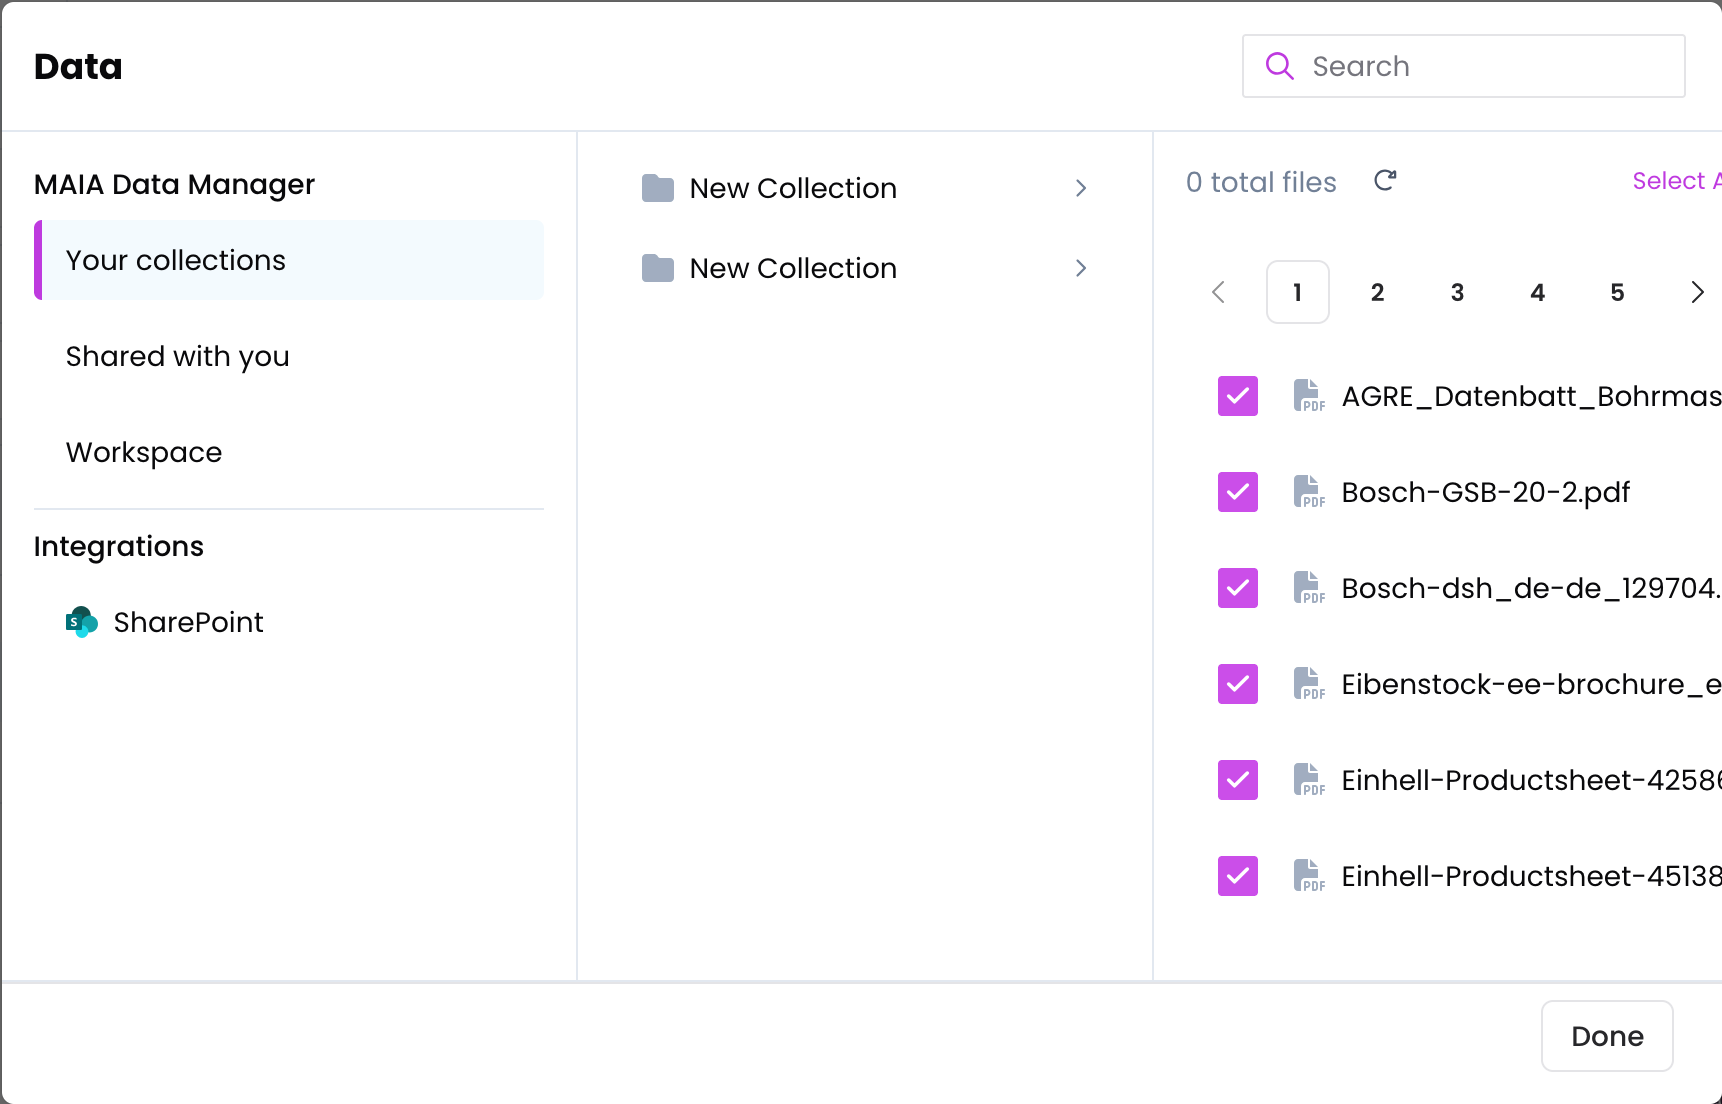Jump to page 3 of files
Viewport: 1722px width, 1104px height.
[x=1458, y=292]
